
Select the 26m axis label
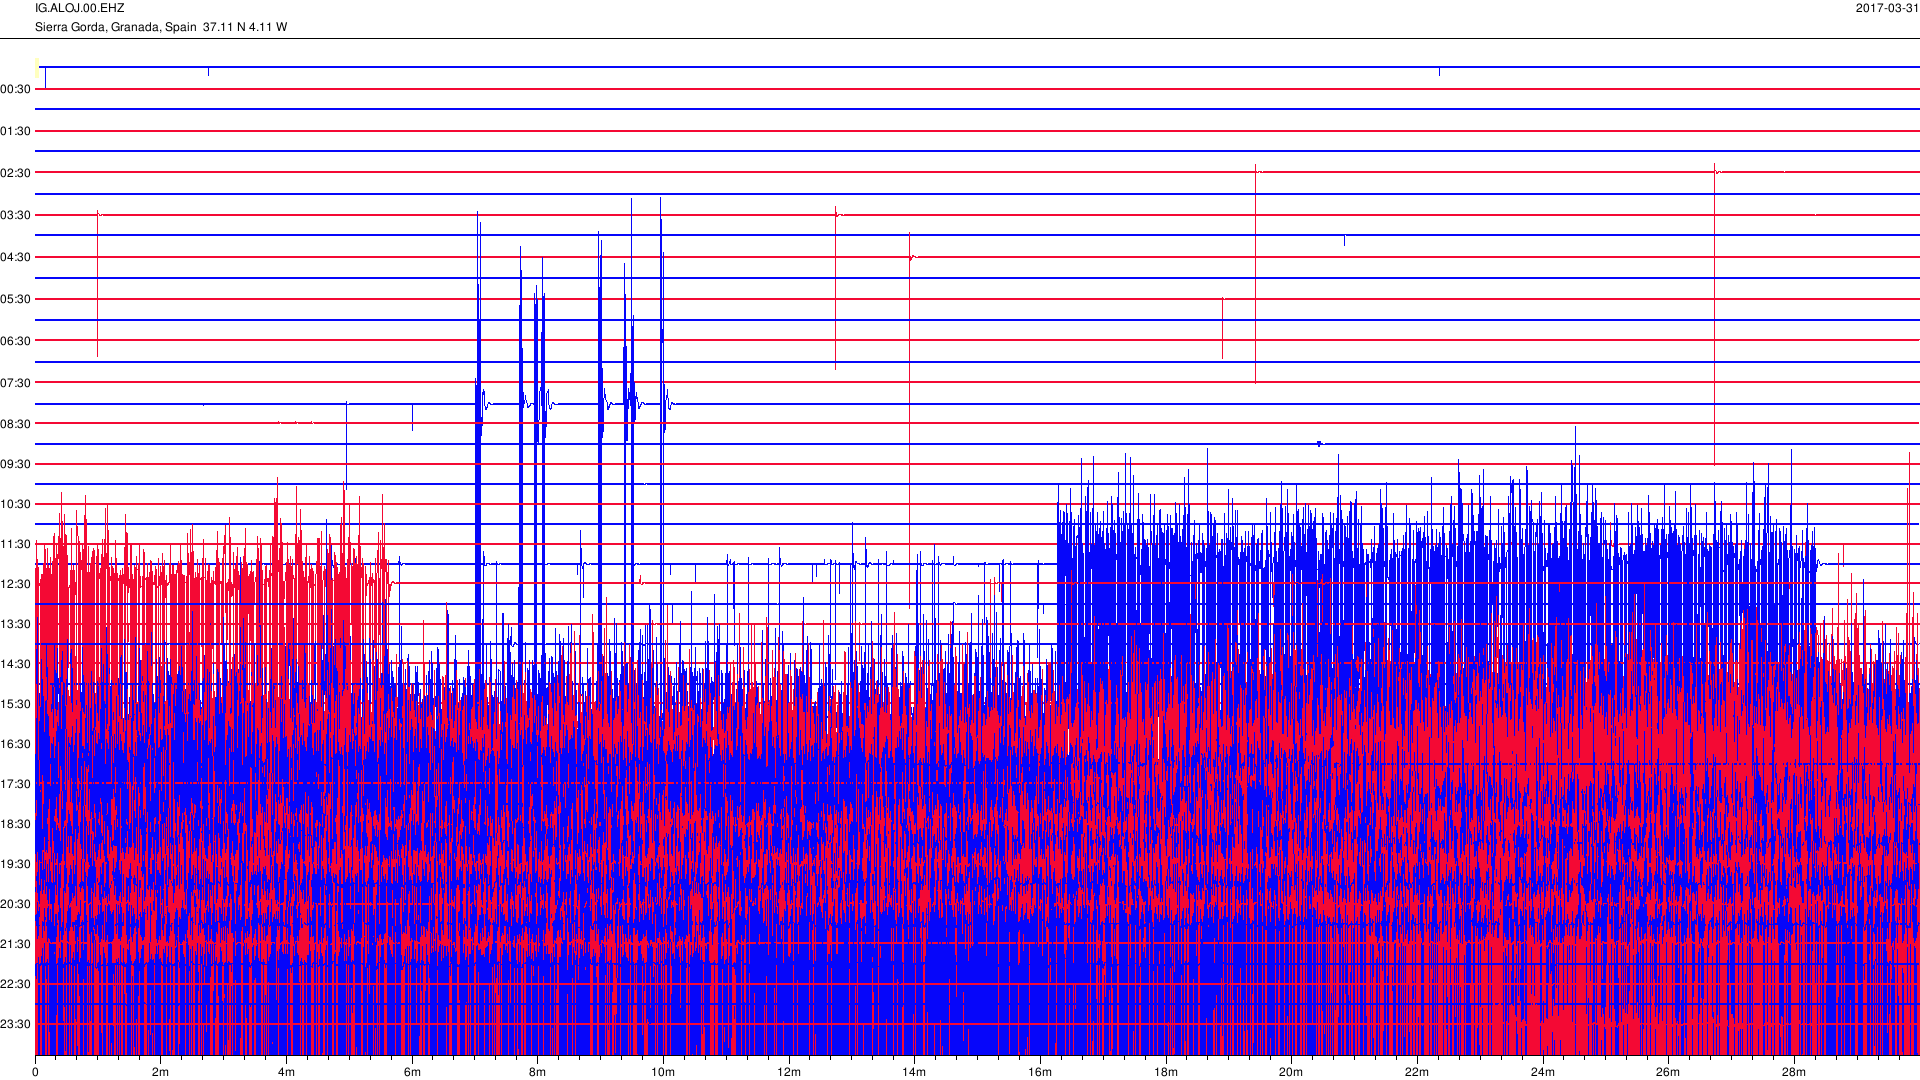(x=1668, y=1072)
